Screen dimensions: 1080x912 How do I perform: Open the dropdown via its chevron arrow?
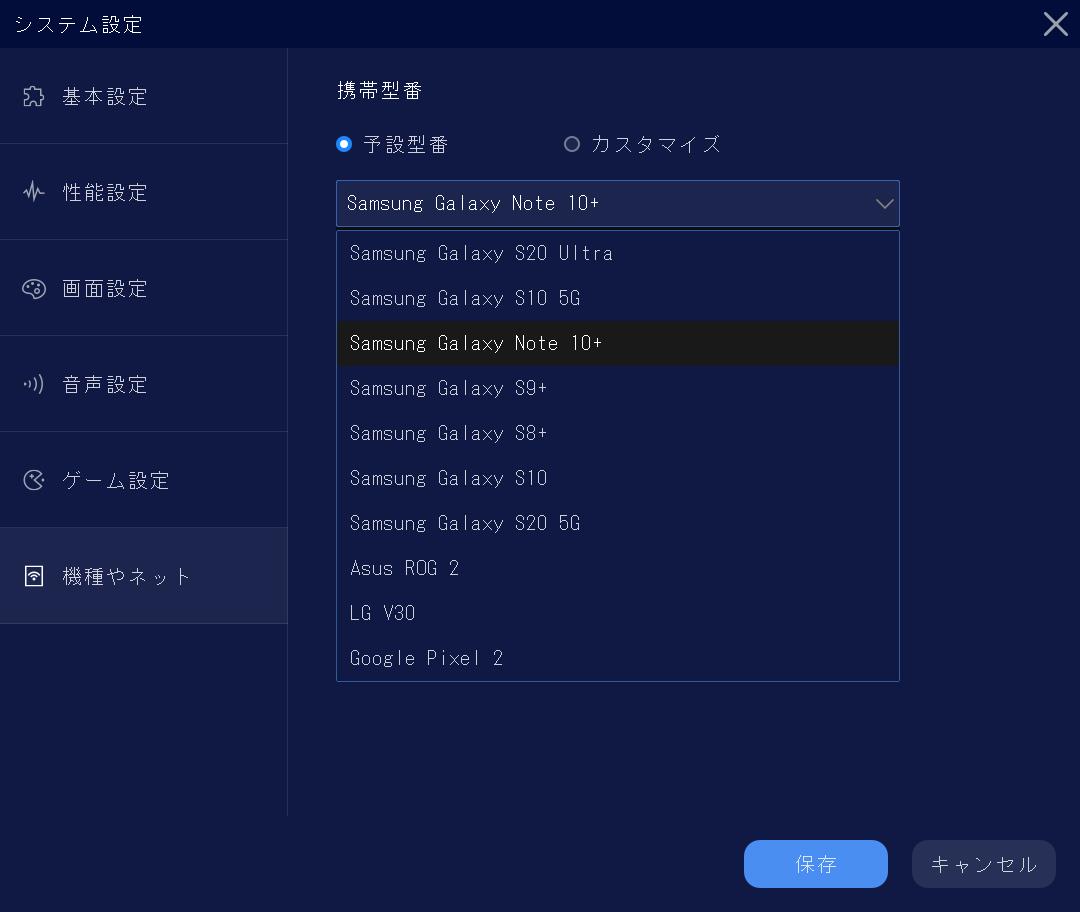(884, 203)
